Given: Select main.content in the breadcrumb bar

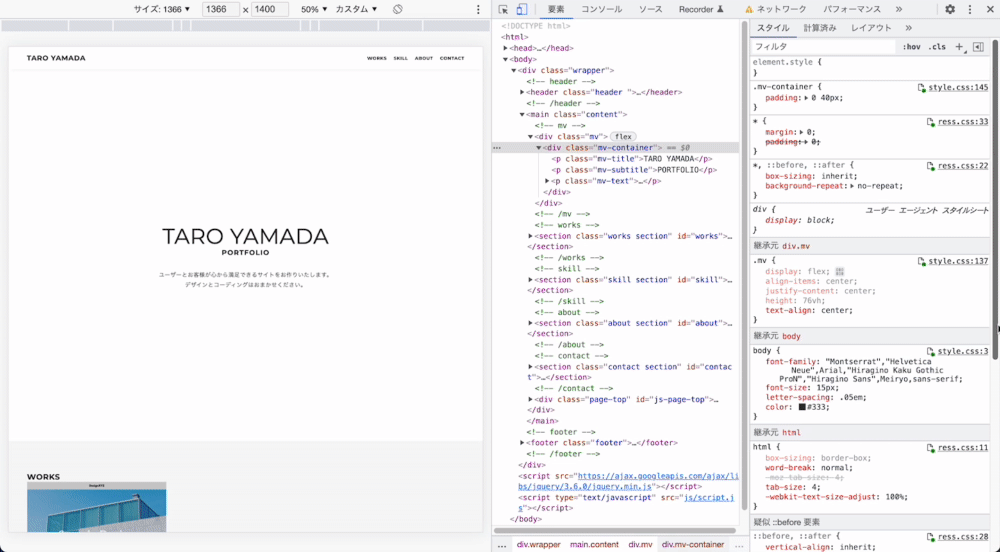Looking at the screenshot, I should 594,545.
